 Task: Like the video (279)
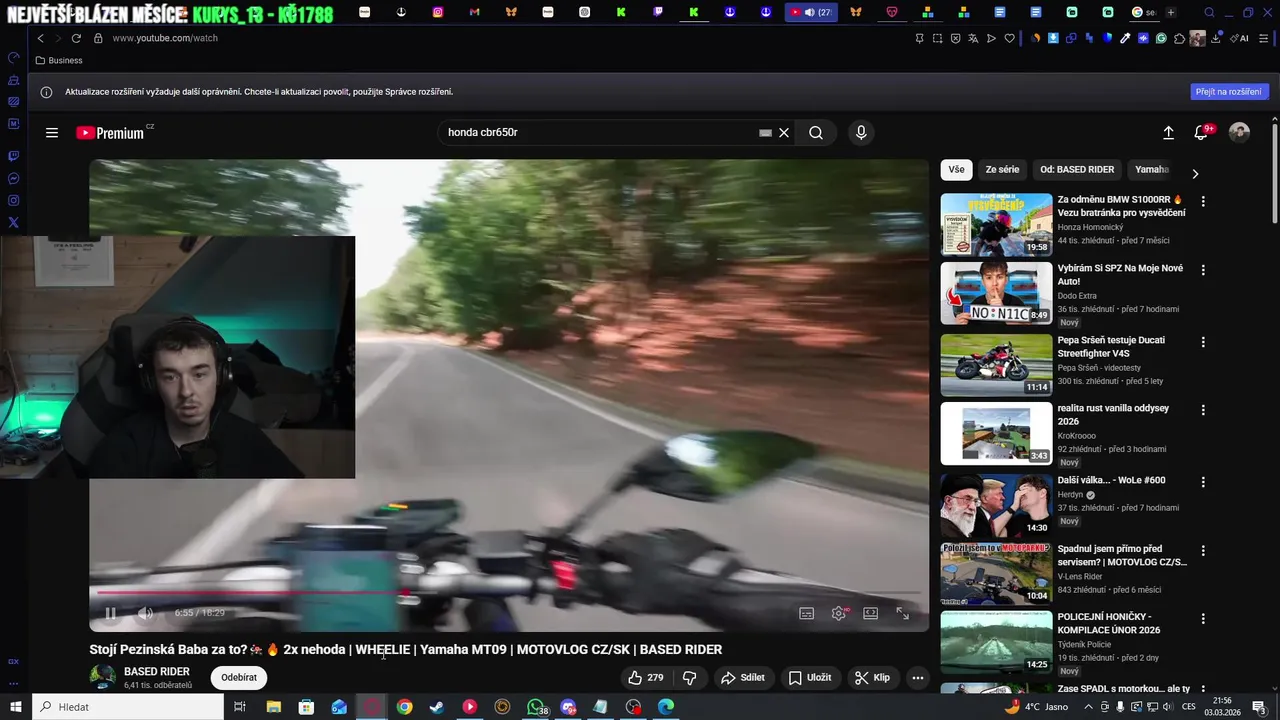pos(645,678)
